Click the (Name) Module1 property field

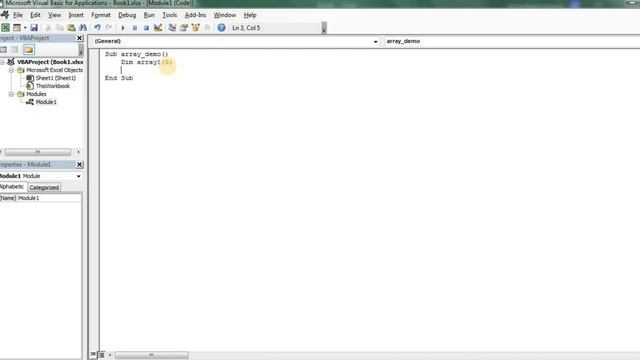pyautogui.click(x=40, y=198)
